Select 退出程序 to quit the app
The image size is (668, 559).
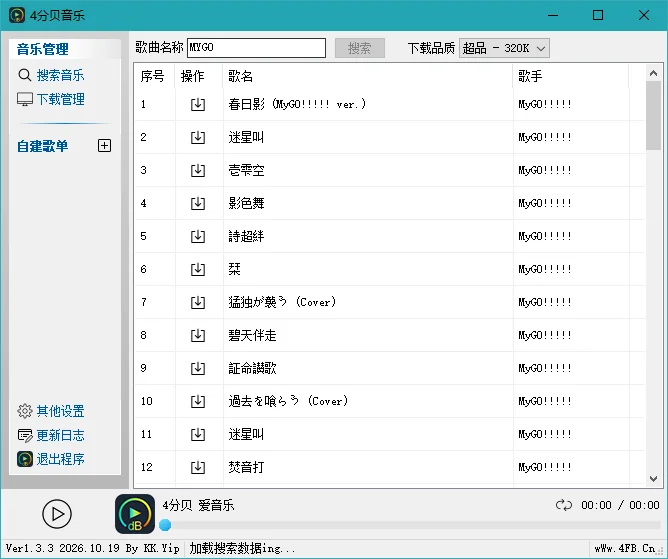(x=60, y=459)
